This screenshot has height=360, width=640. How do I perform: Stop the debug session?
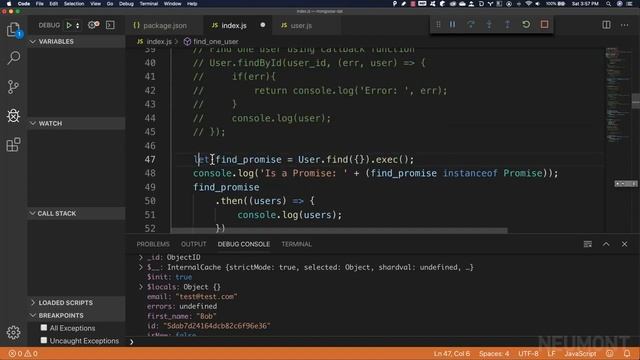(544, 24)
